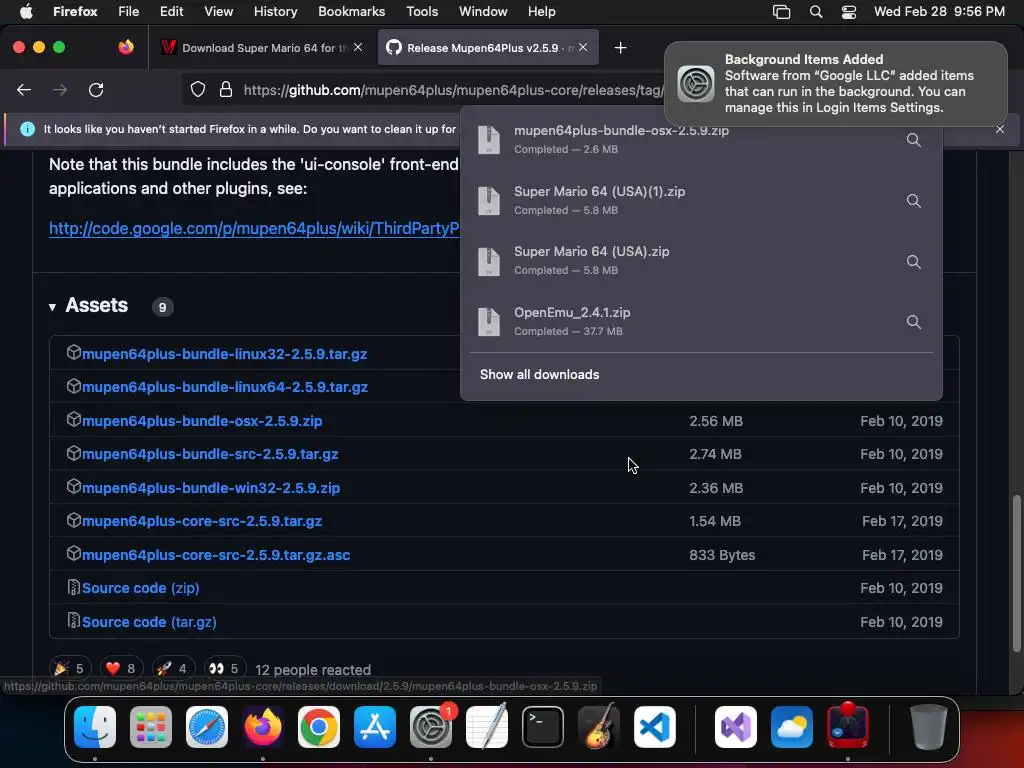Launch Google Chrome from the Dock

click(x=319, y=726)
